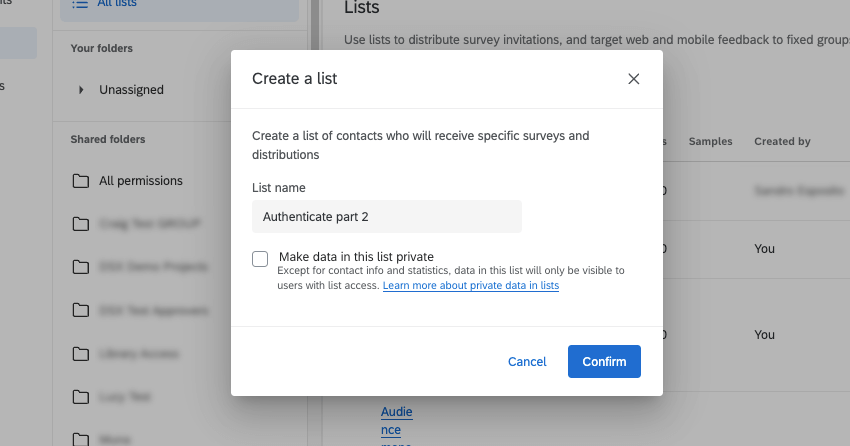The height and width of the screenshot is (446, 850).
Task: Click the folder icon beside Lucy Test
Action: (x=80, y=397)
